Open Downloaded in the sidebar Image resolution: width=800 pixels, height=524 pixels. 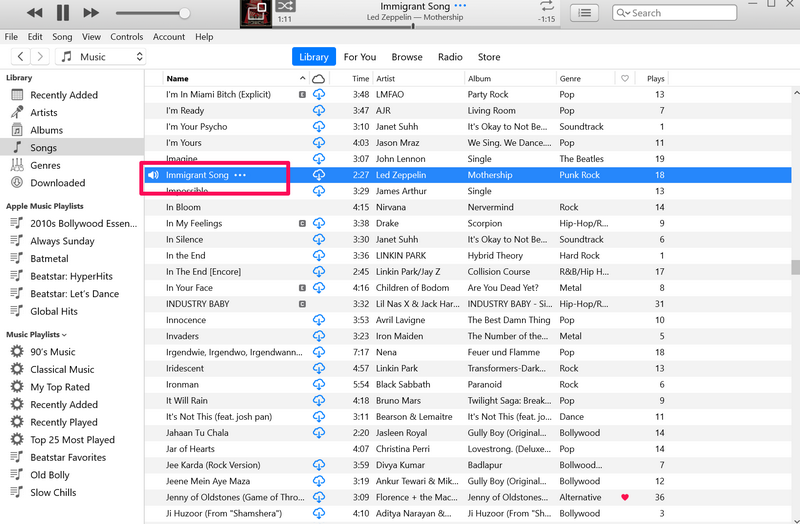coord(58,183)
